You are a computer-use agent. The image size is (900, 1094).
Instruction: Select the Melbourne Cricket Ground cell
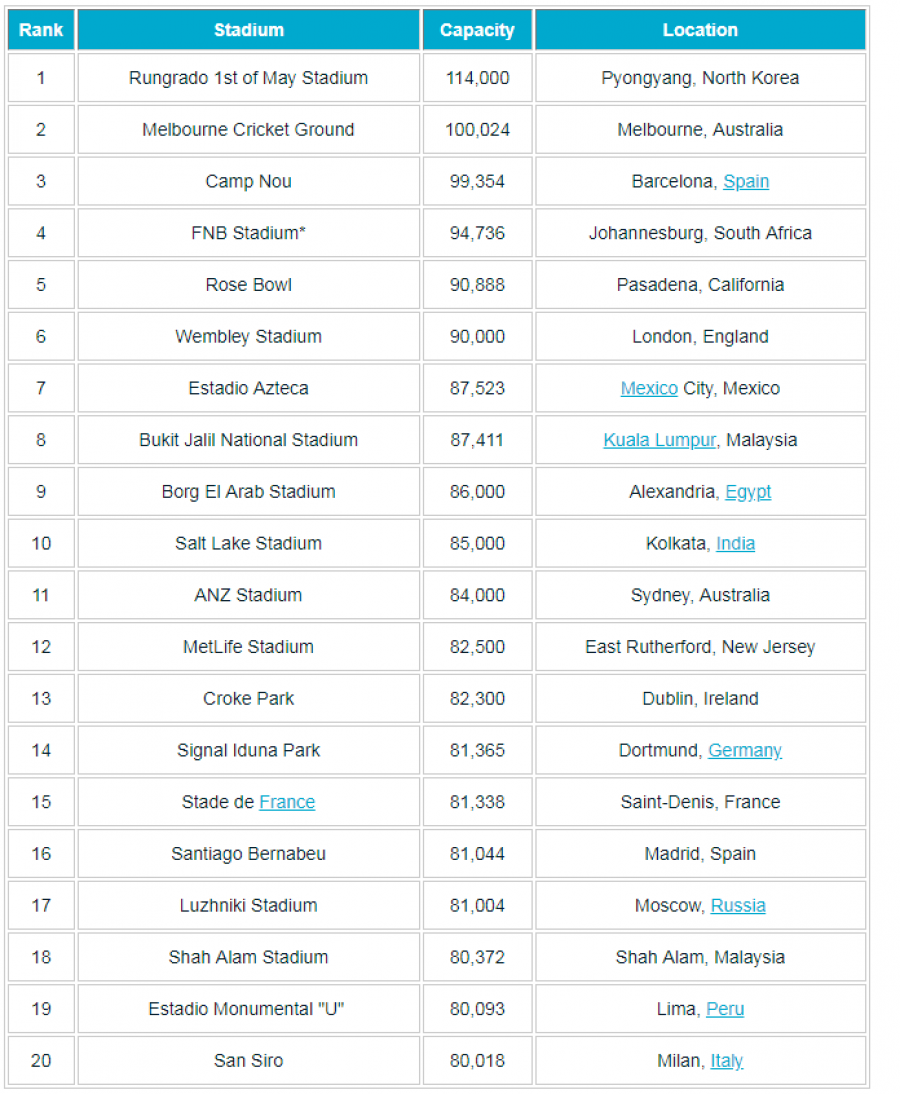coord(249,130)
